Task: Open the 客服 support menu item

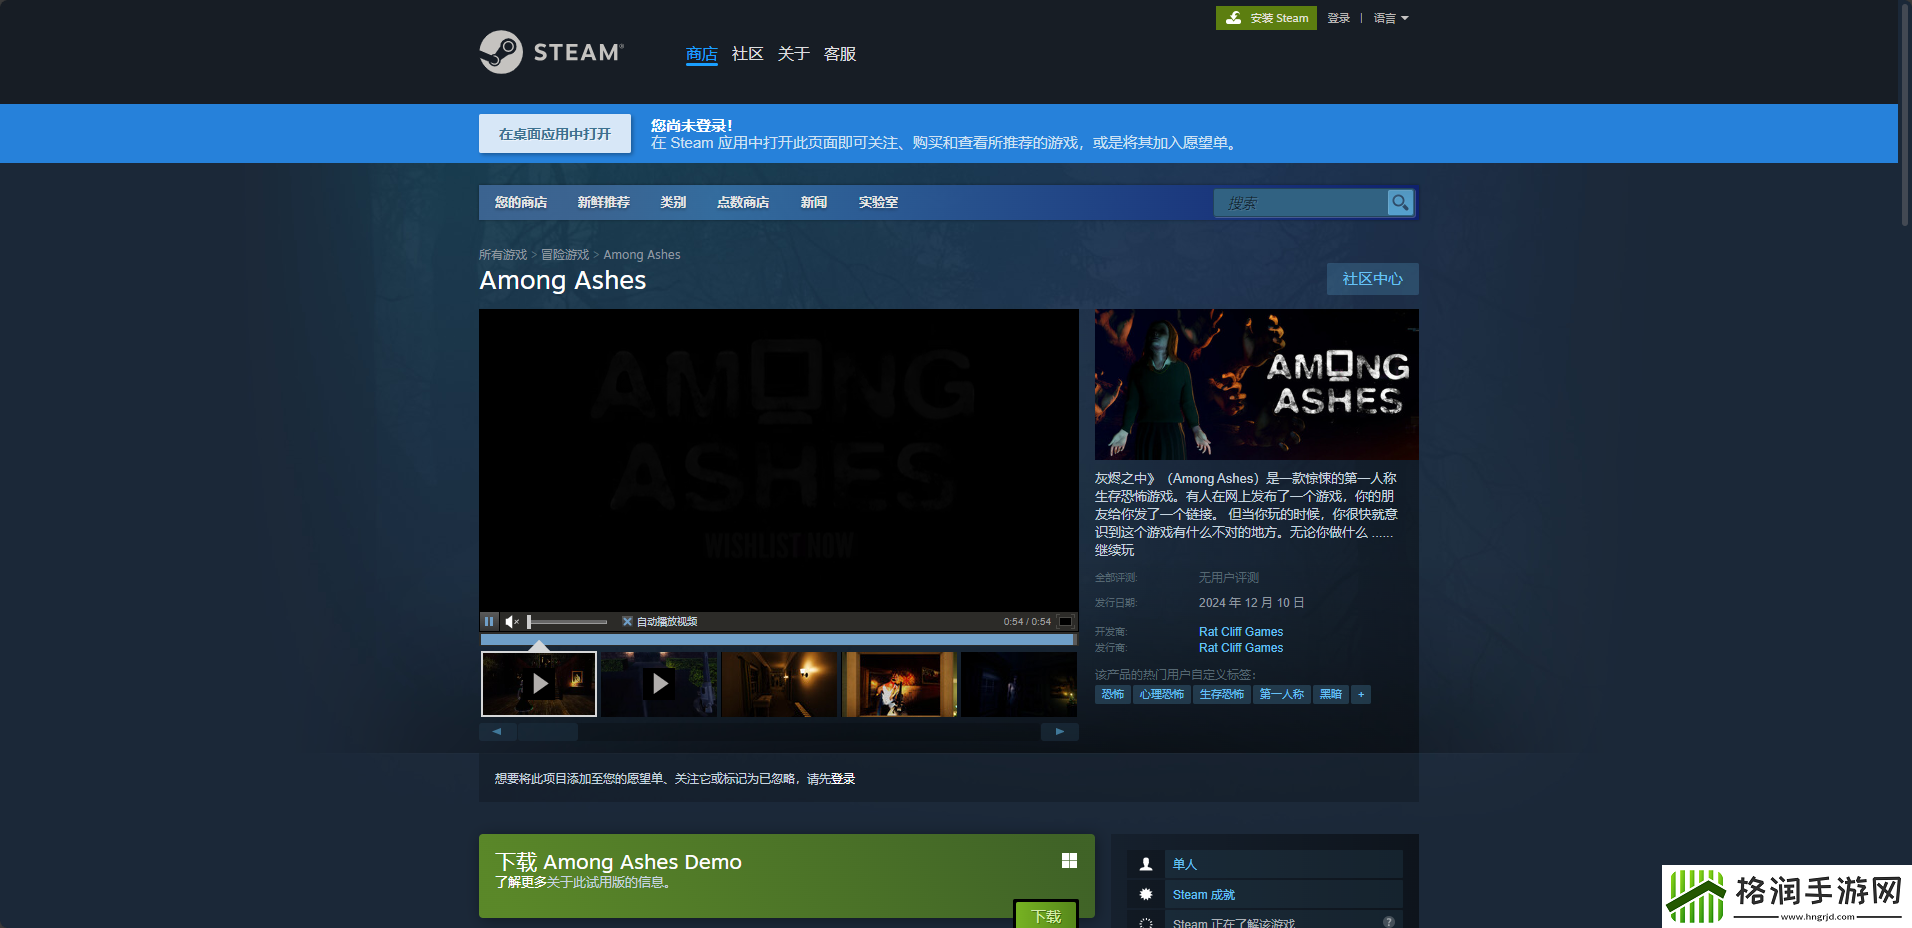Action: (x=839, y=54)
